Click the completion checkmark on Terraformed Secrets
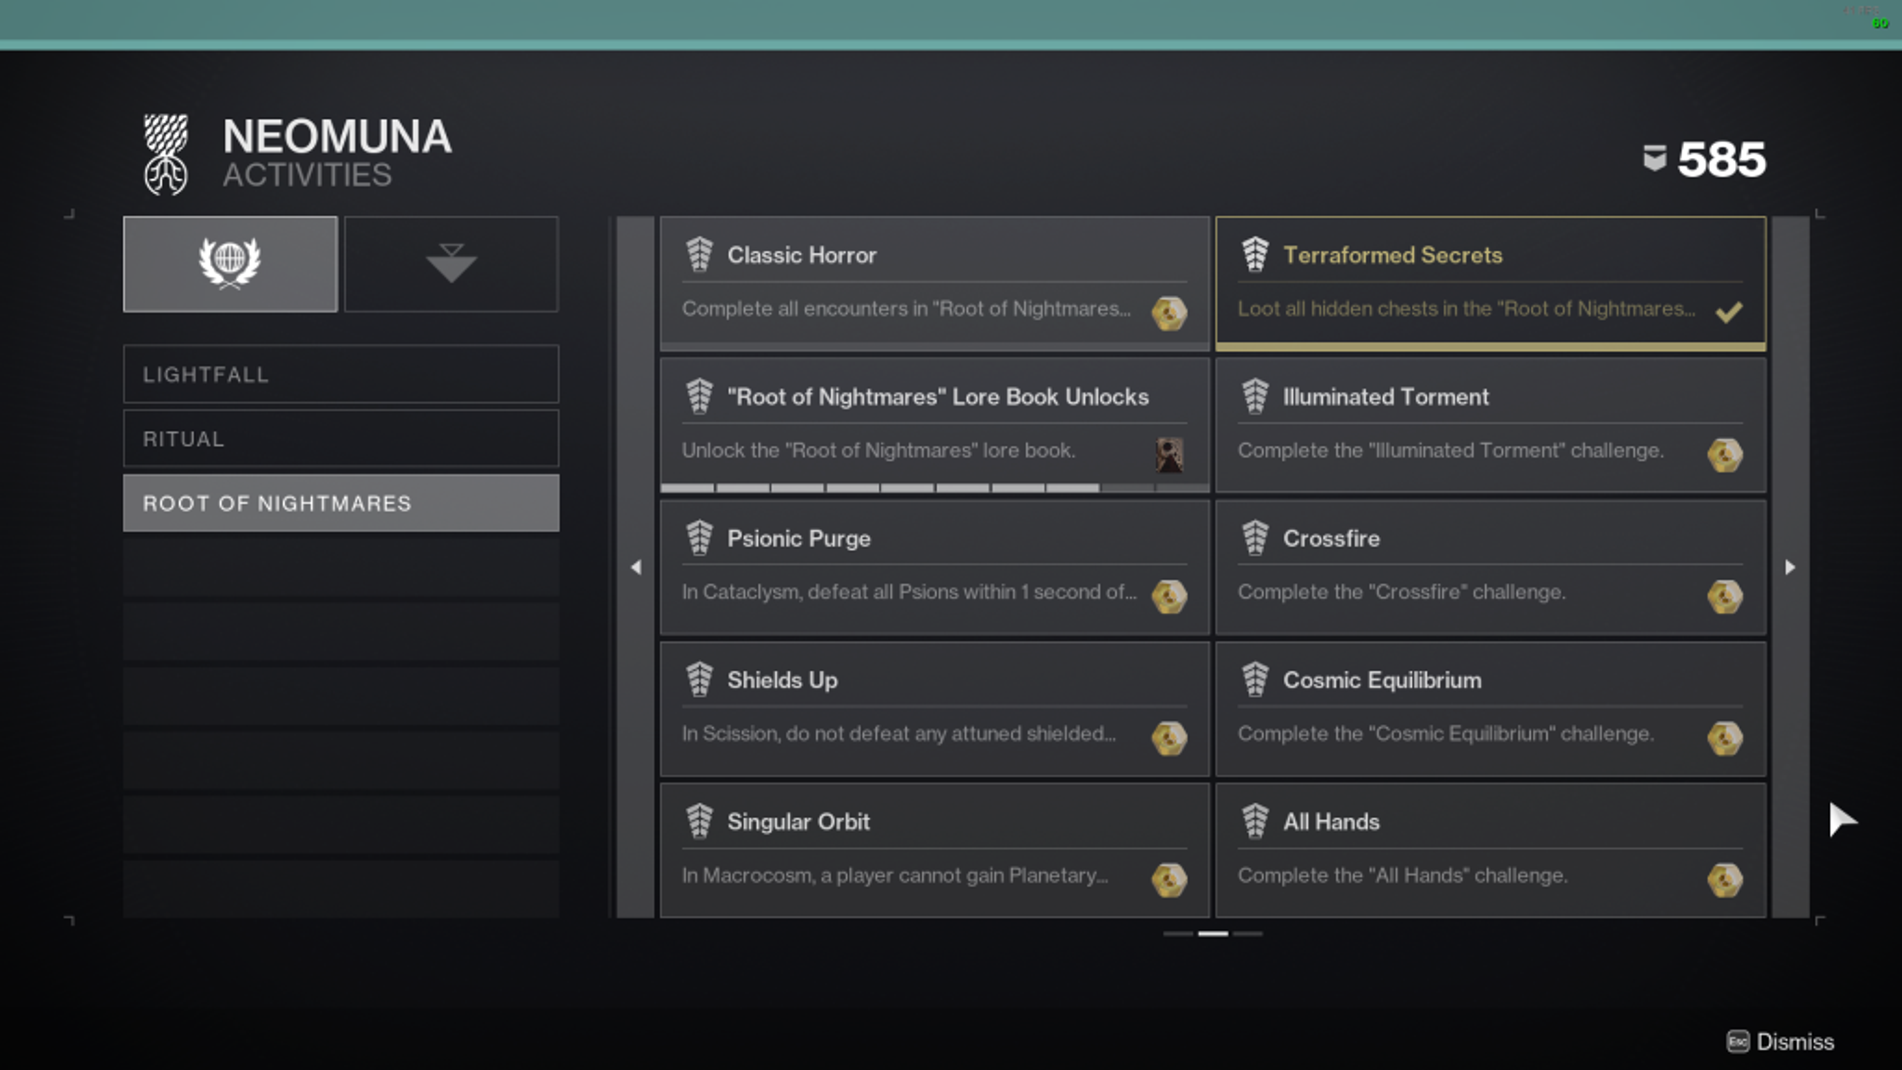The height and width of the screenshot is (1070, 1902). (x=1729, y=311)
